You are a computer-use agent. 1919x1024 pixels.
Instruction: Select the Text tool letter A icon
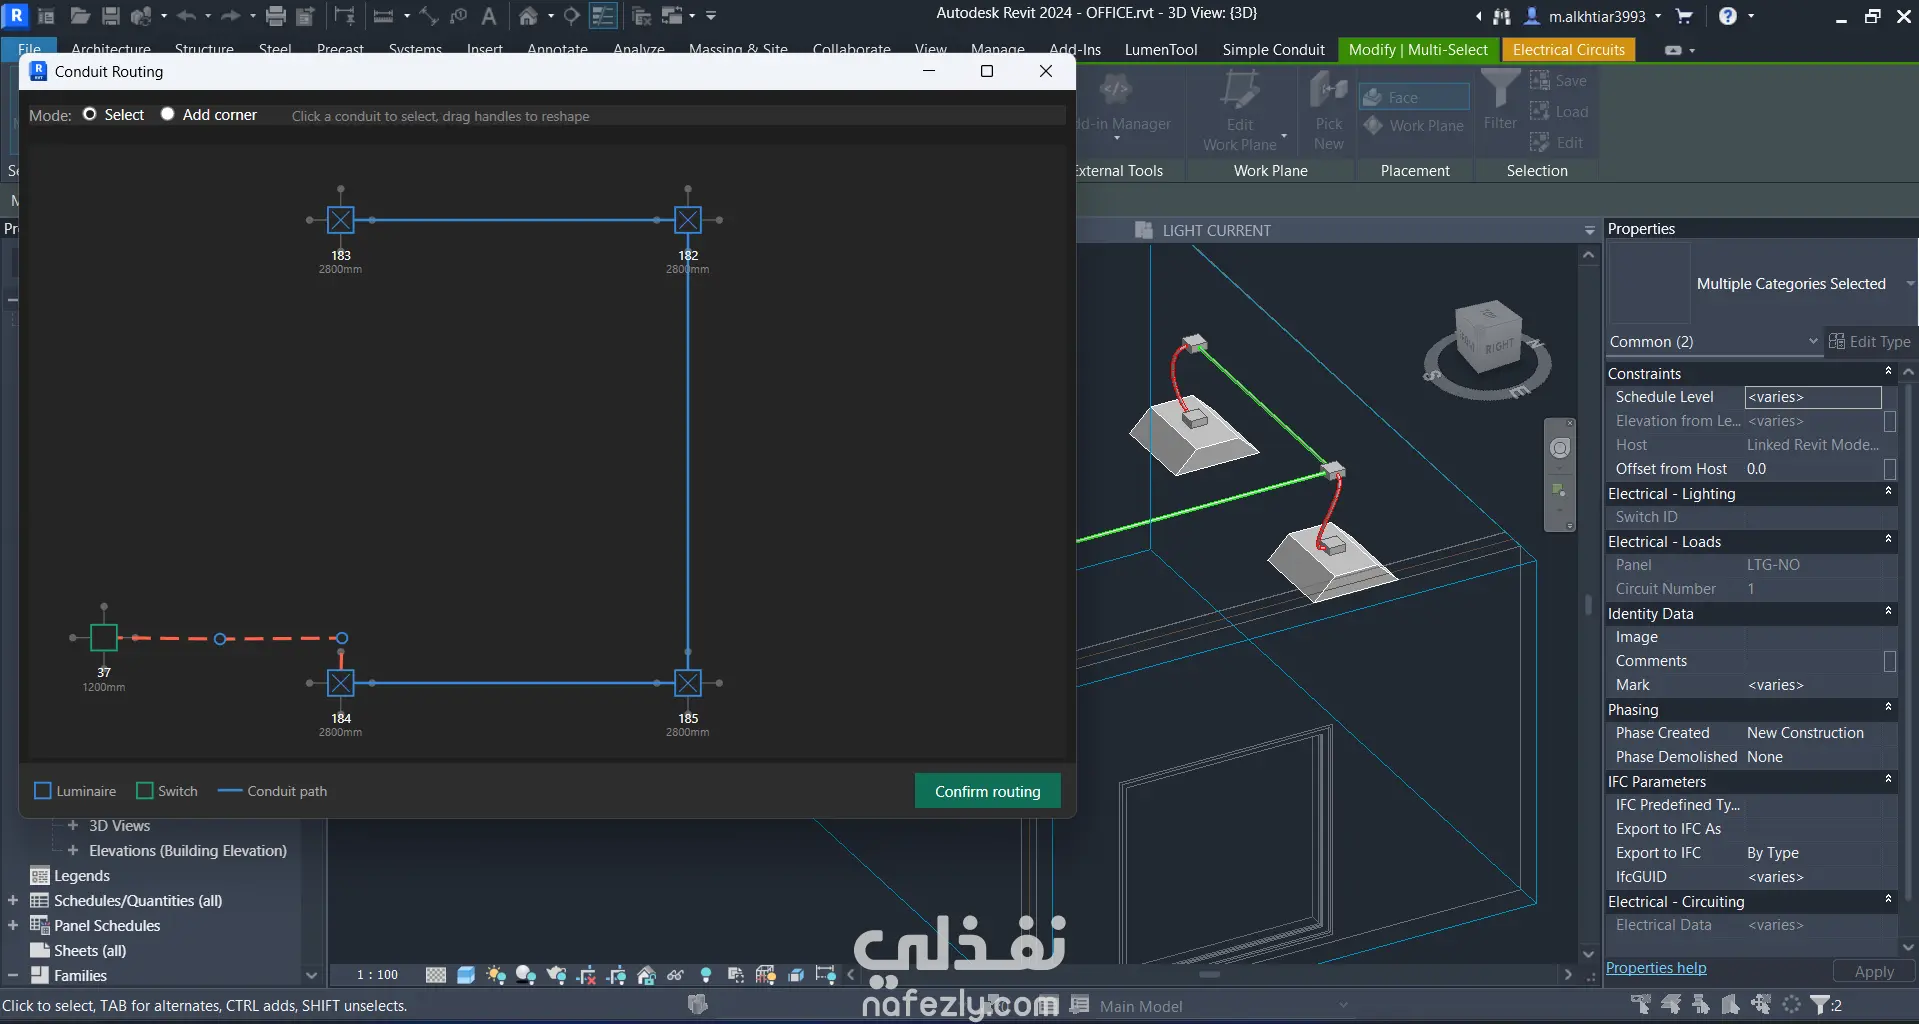(489, 16)
